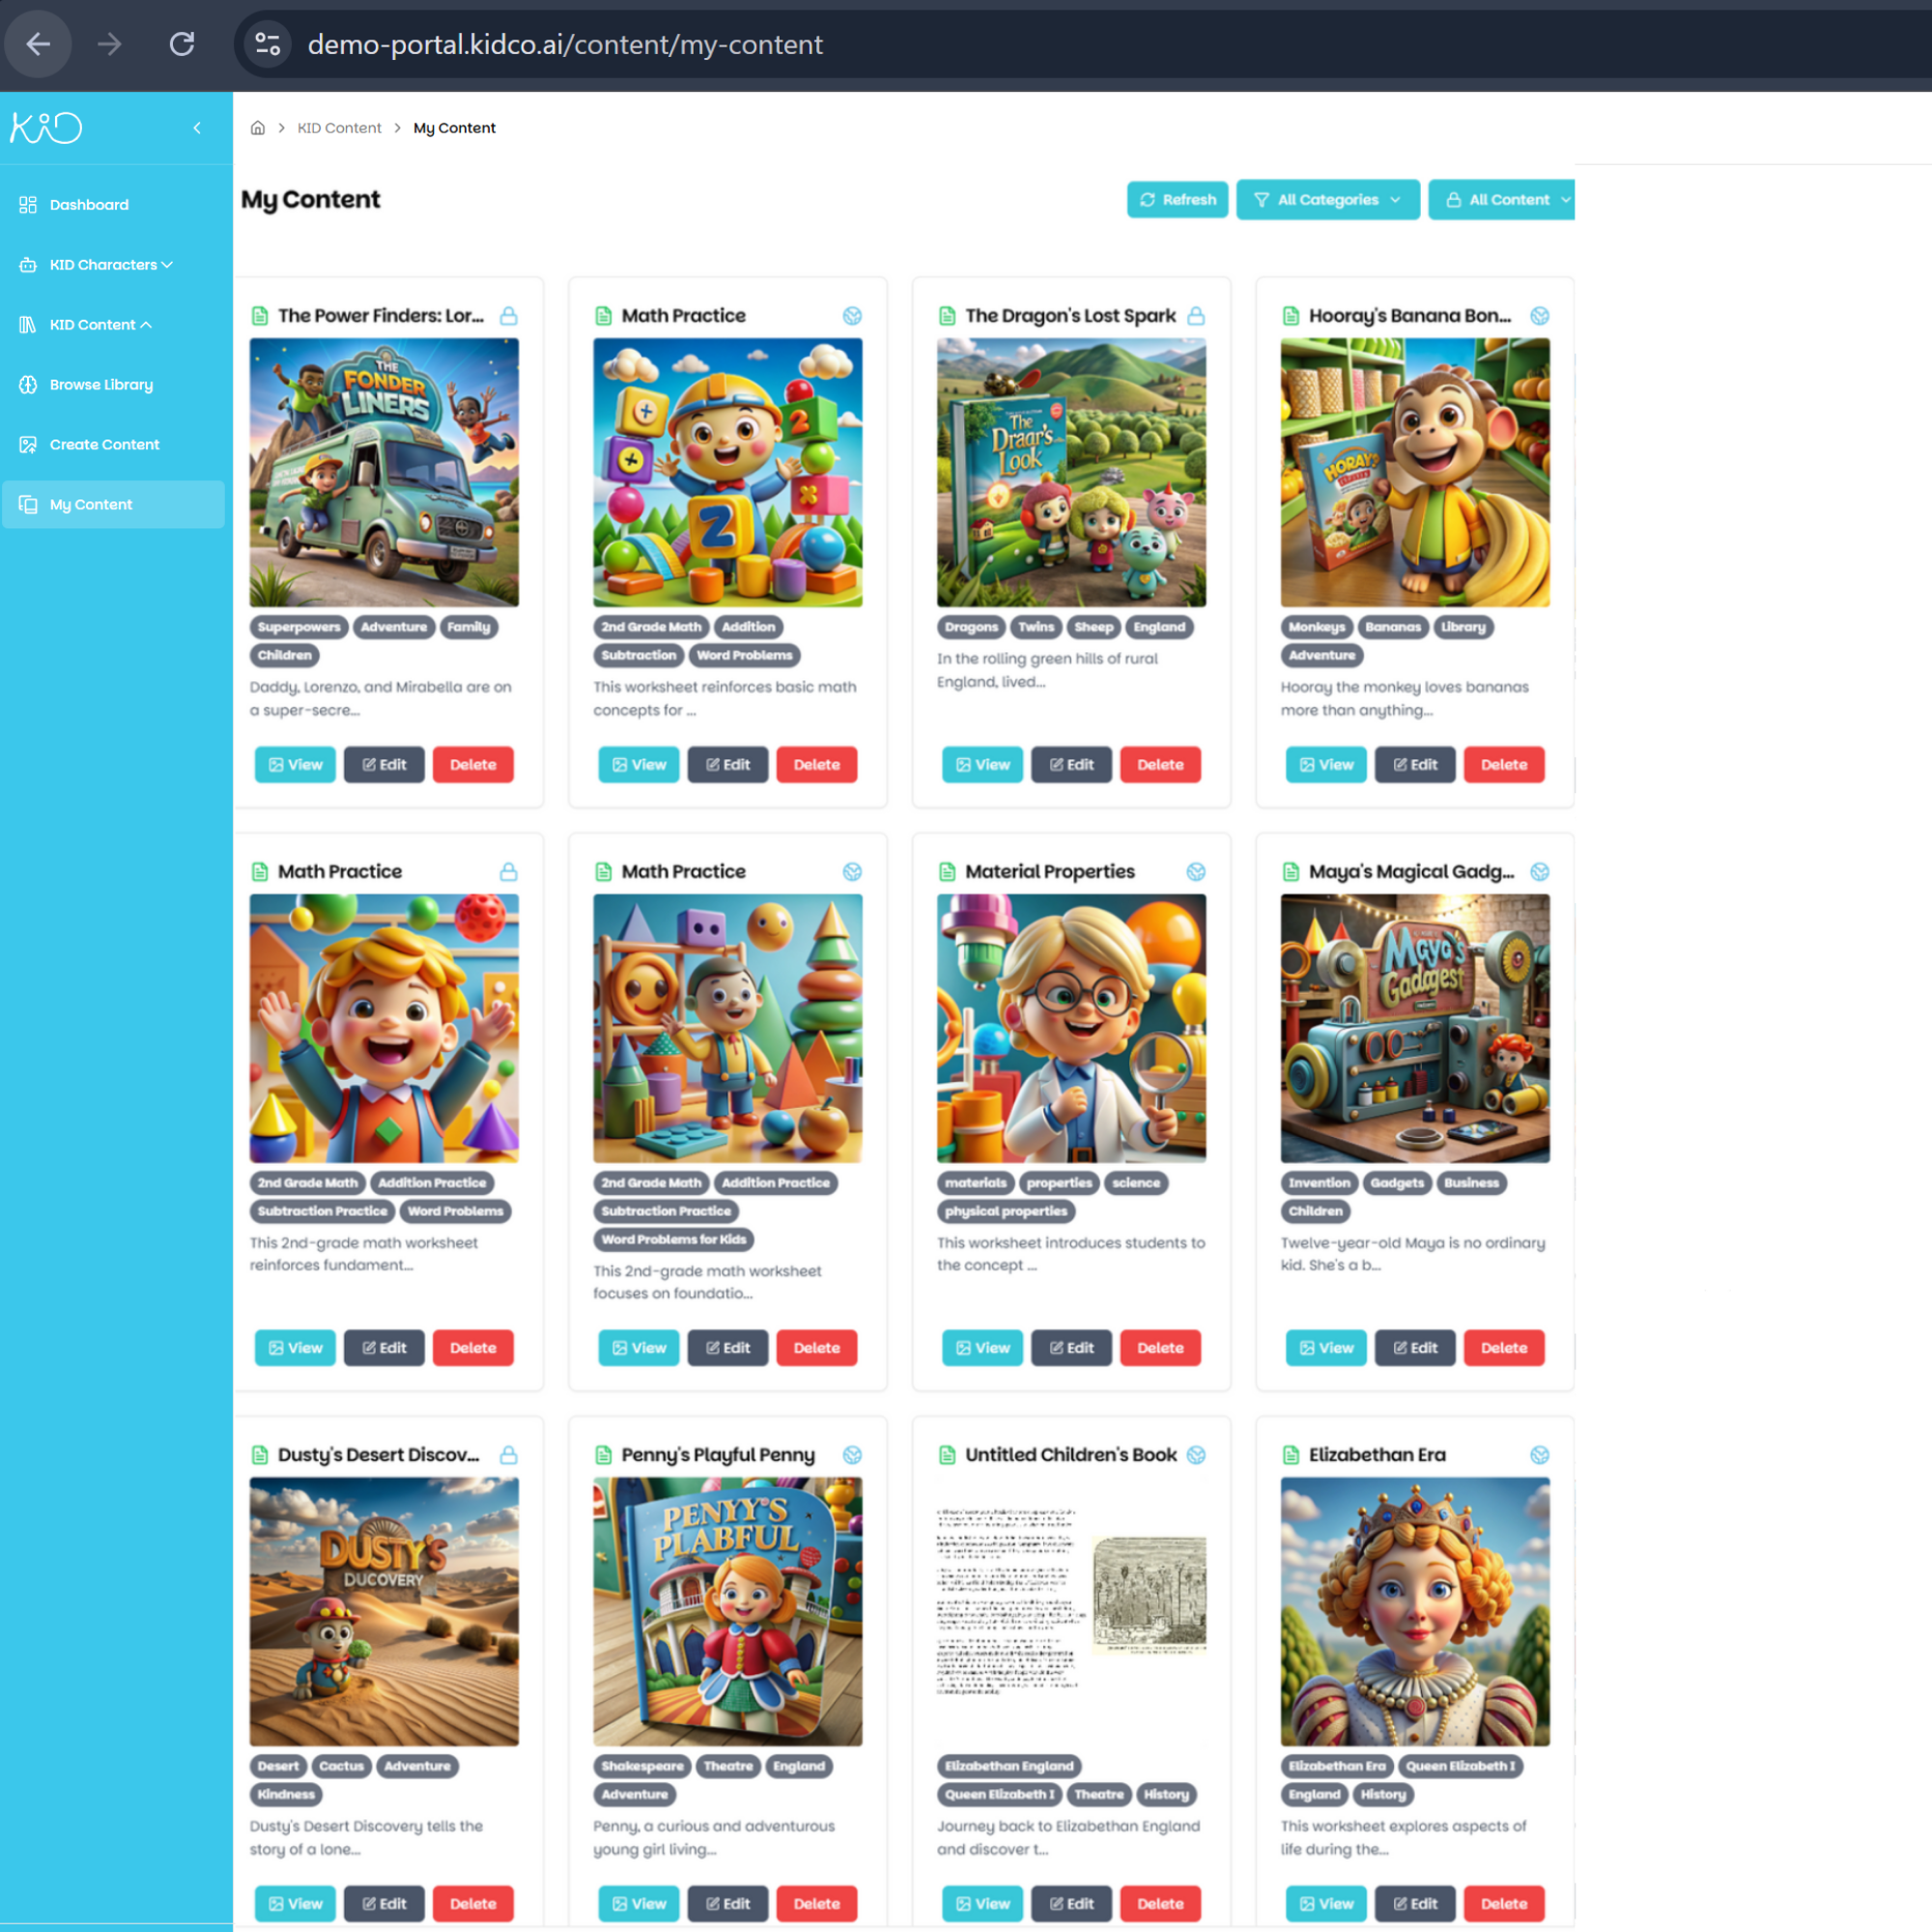Image resolution: width=1932 pixels, height=1932 pixels.
Task: Click document icon beside Elizabethan Era title
Action: coord(1290,1455)
